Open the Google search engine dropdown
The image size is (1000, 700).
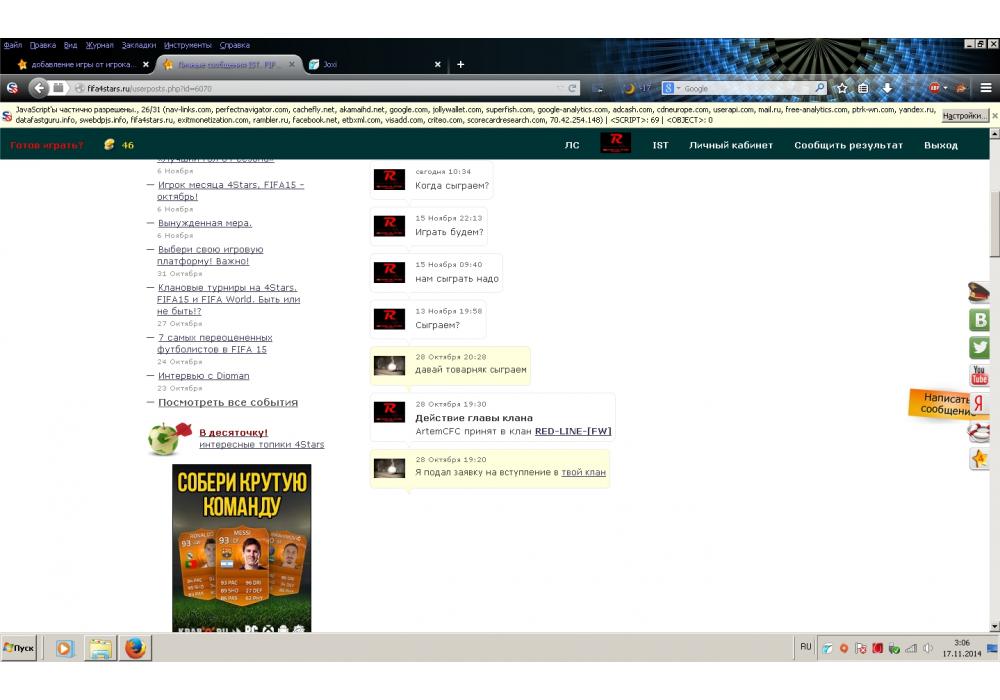pyautogui.click(x=670, y=88)
